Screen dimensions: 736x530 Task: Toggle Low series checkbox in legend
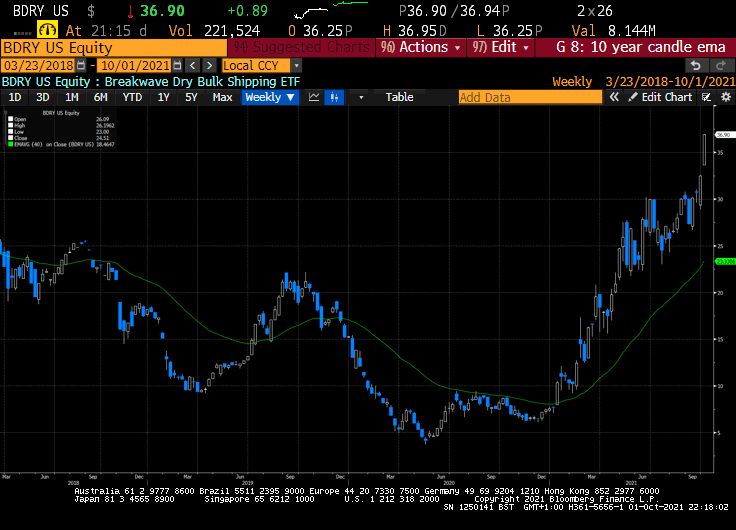(x=10, y=131)
